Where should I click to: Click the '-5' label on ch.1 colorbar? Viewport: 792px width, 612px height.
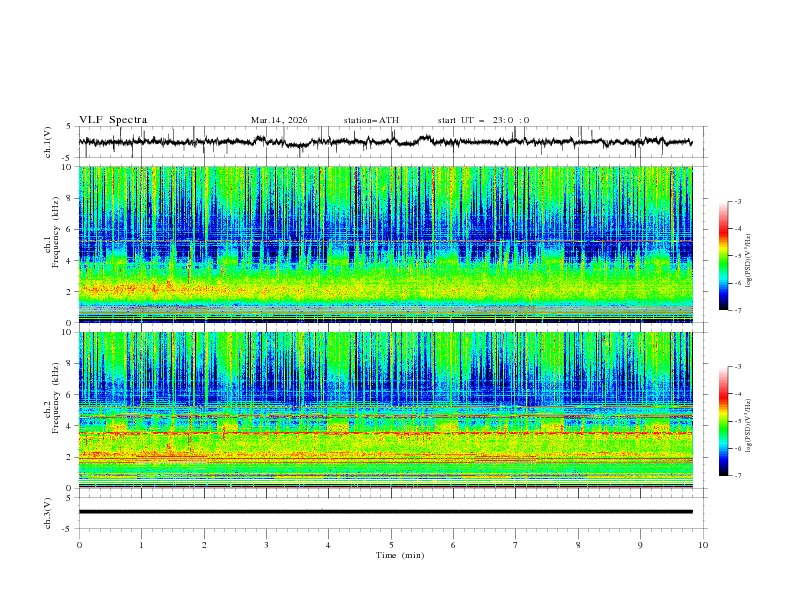[737, 256]
